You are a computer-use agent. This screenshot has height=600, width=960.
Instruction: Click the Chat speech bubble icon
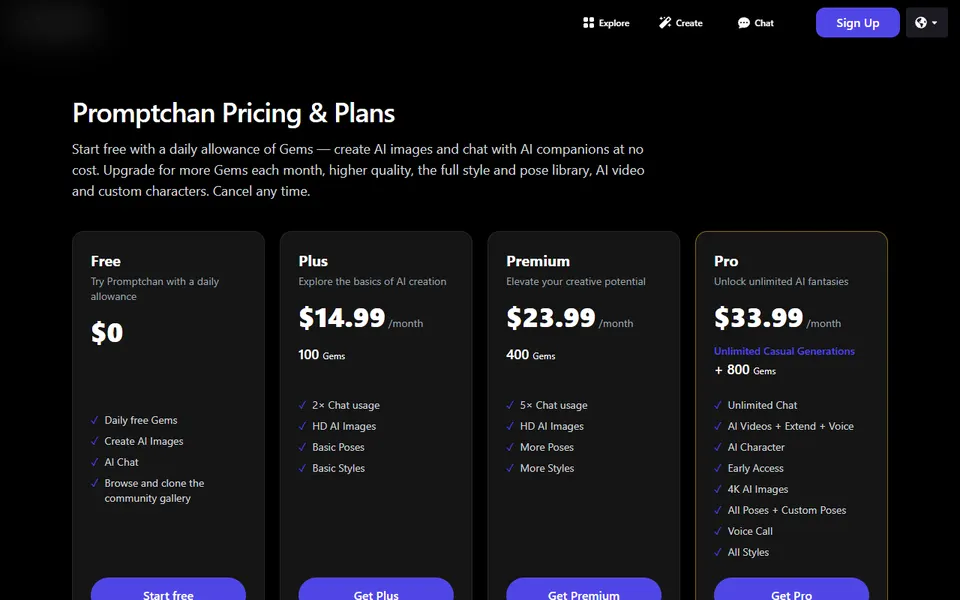pos(743,23)
